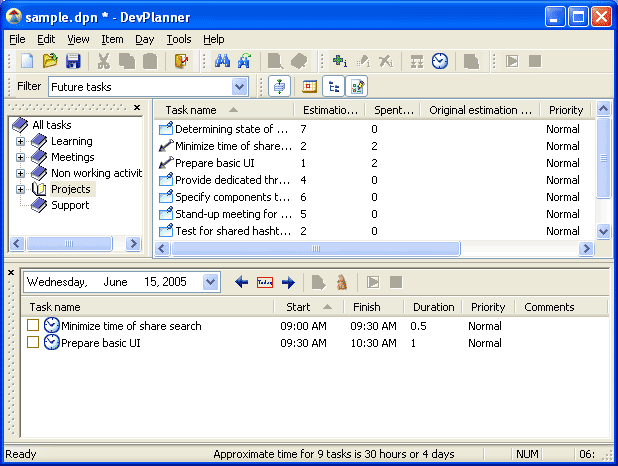Click the New file toolbar icon
The height and width of the screenshot is (466, 618).
(x=27, y=61)
